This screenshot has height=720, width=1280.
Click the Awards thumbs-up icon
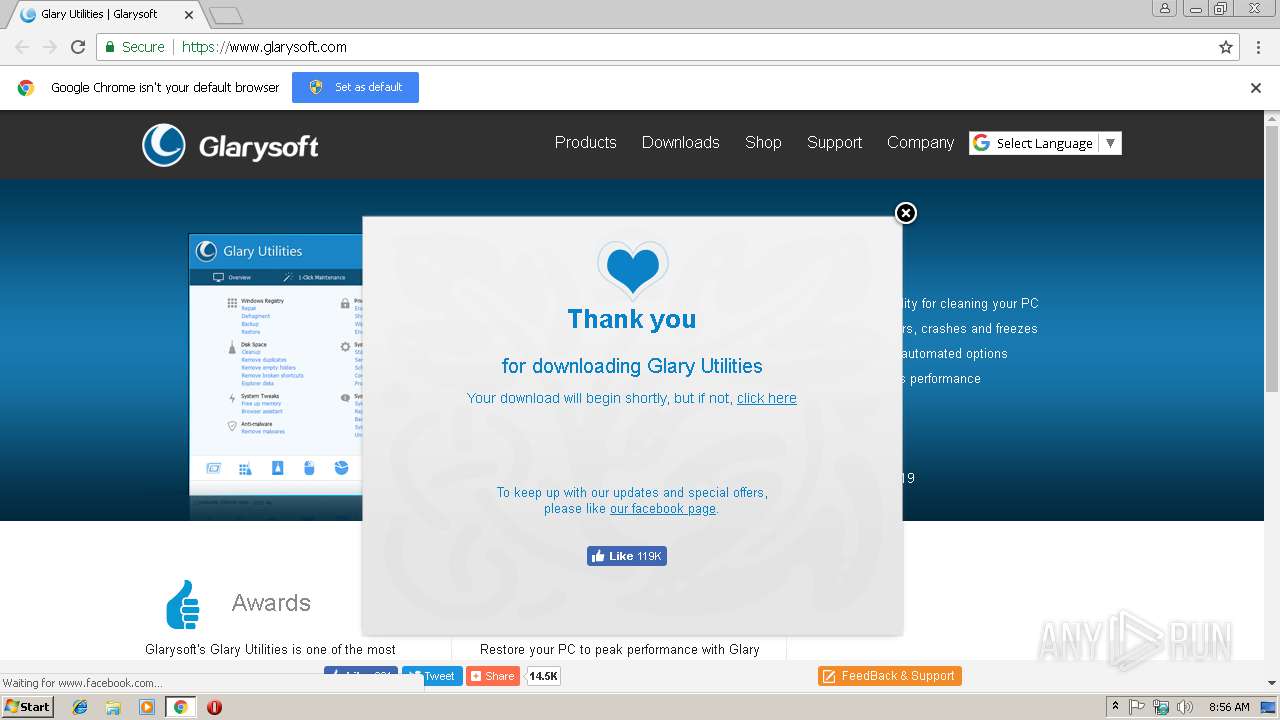pyautogui.click(x=184, y=604)
